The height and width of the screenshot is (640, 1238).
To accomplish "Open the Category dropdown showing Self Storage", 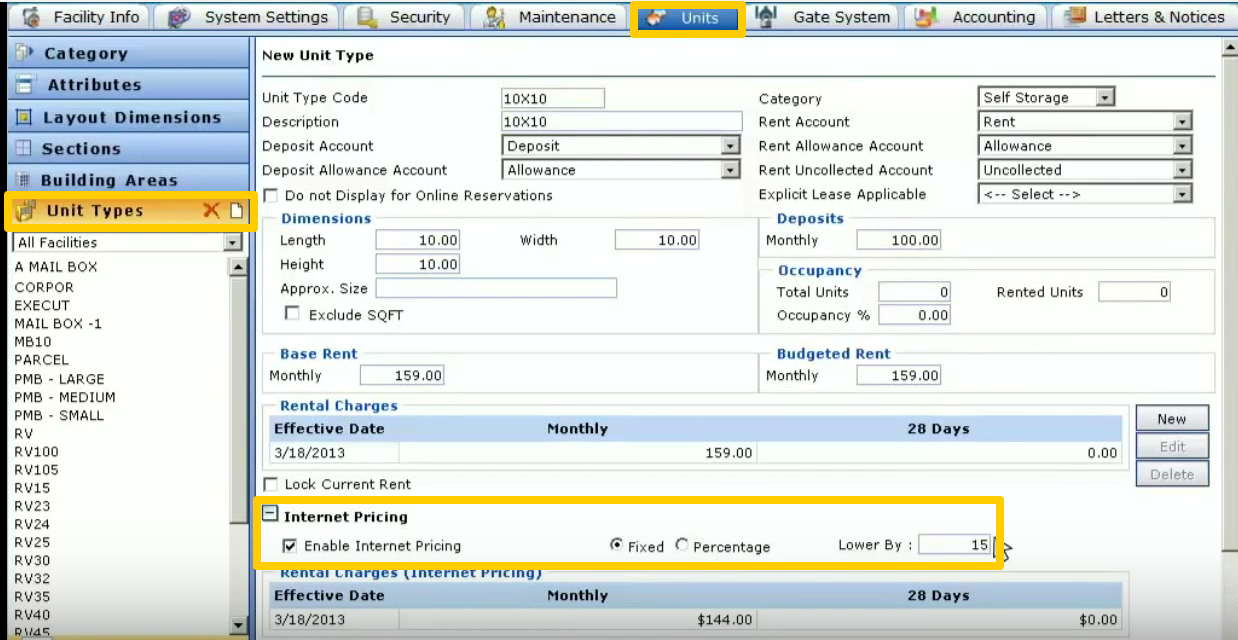I will (x=1104, y=97).
